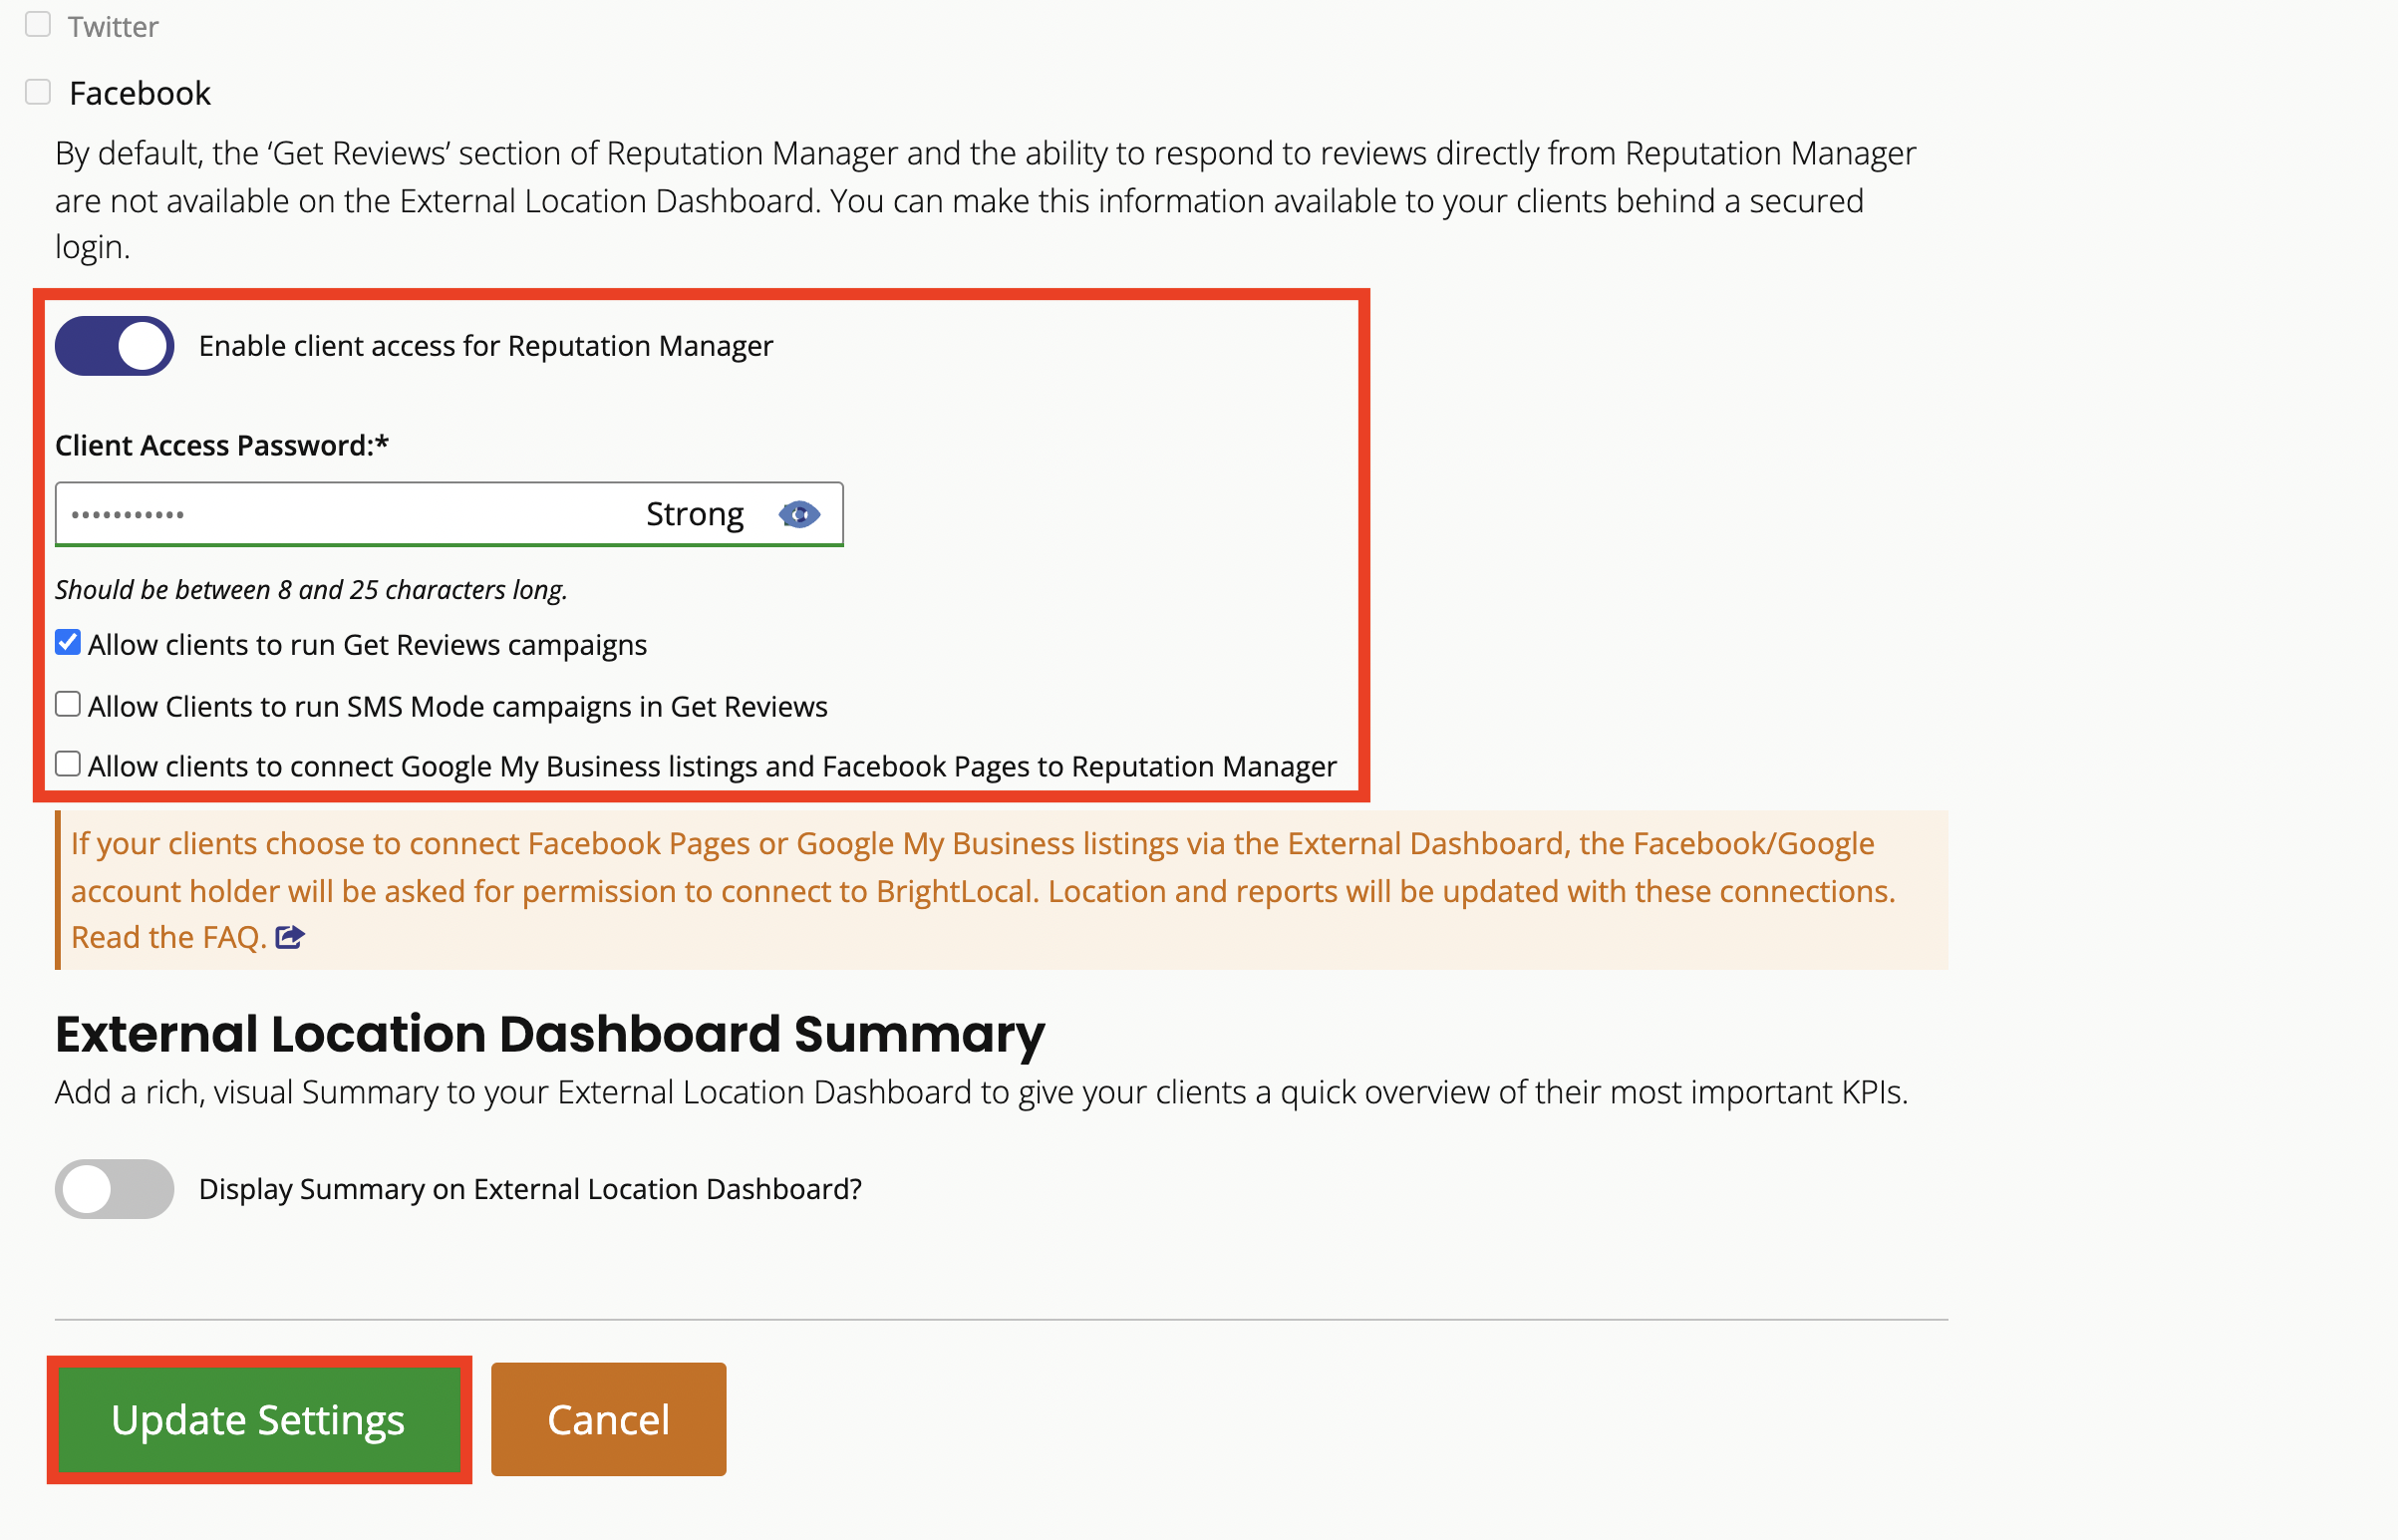Uncheck Allow clients to run Get Reviews campaigns
Screen dimensions: 2398x1540
tap(68, 643)
